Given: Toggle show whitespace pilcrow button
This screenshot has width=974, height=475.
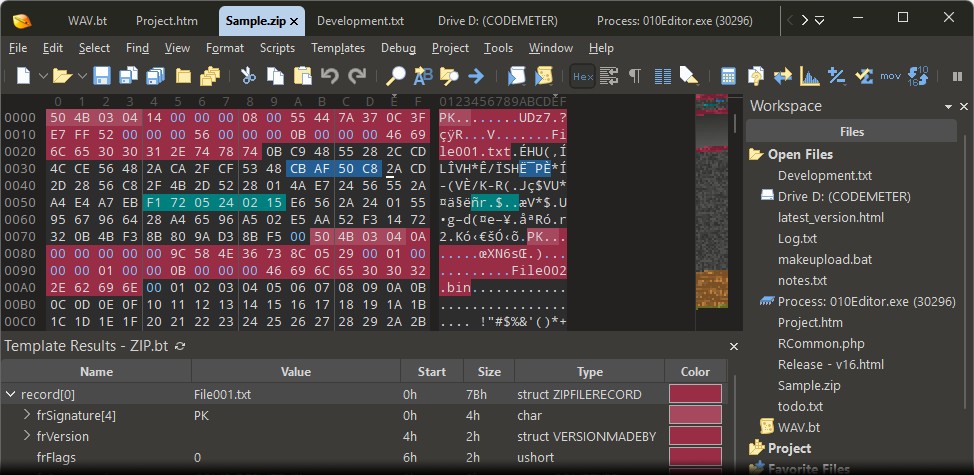Looking at the screenshot, I should point(635,76).
